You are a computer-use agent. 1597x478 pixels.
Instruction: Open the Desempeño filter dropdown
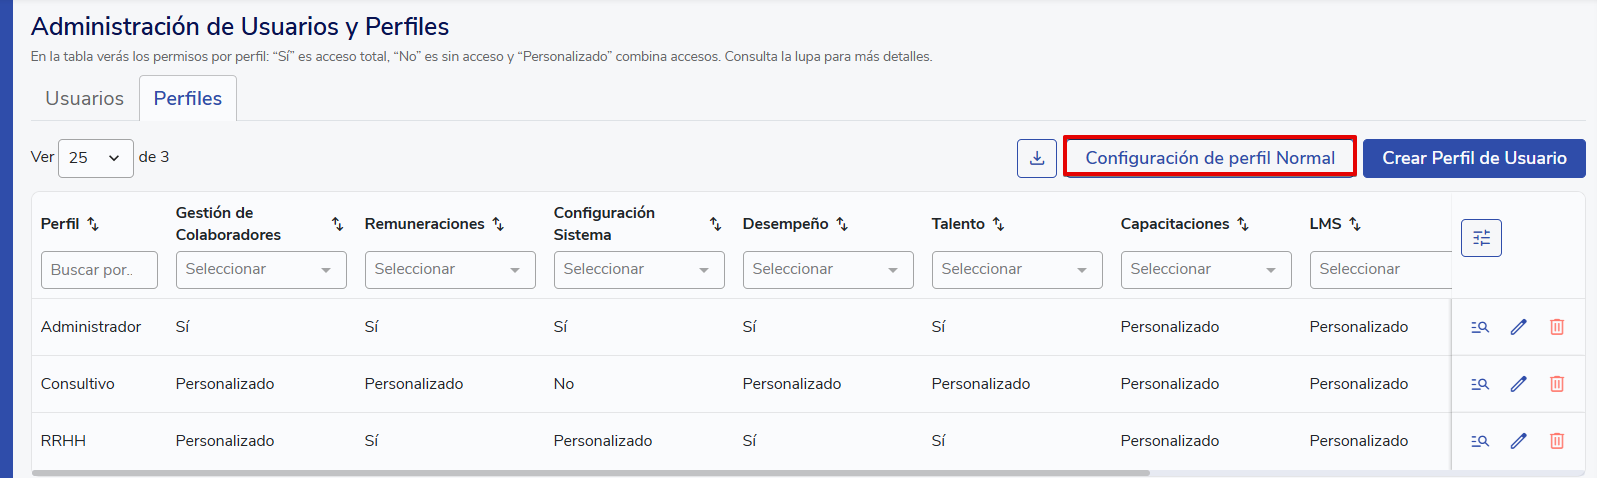[x=828, y=270]
